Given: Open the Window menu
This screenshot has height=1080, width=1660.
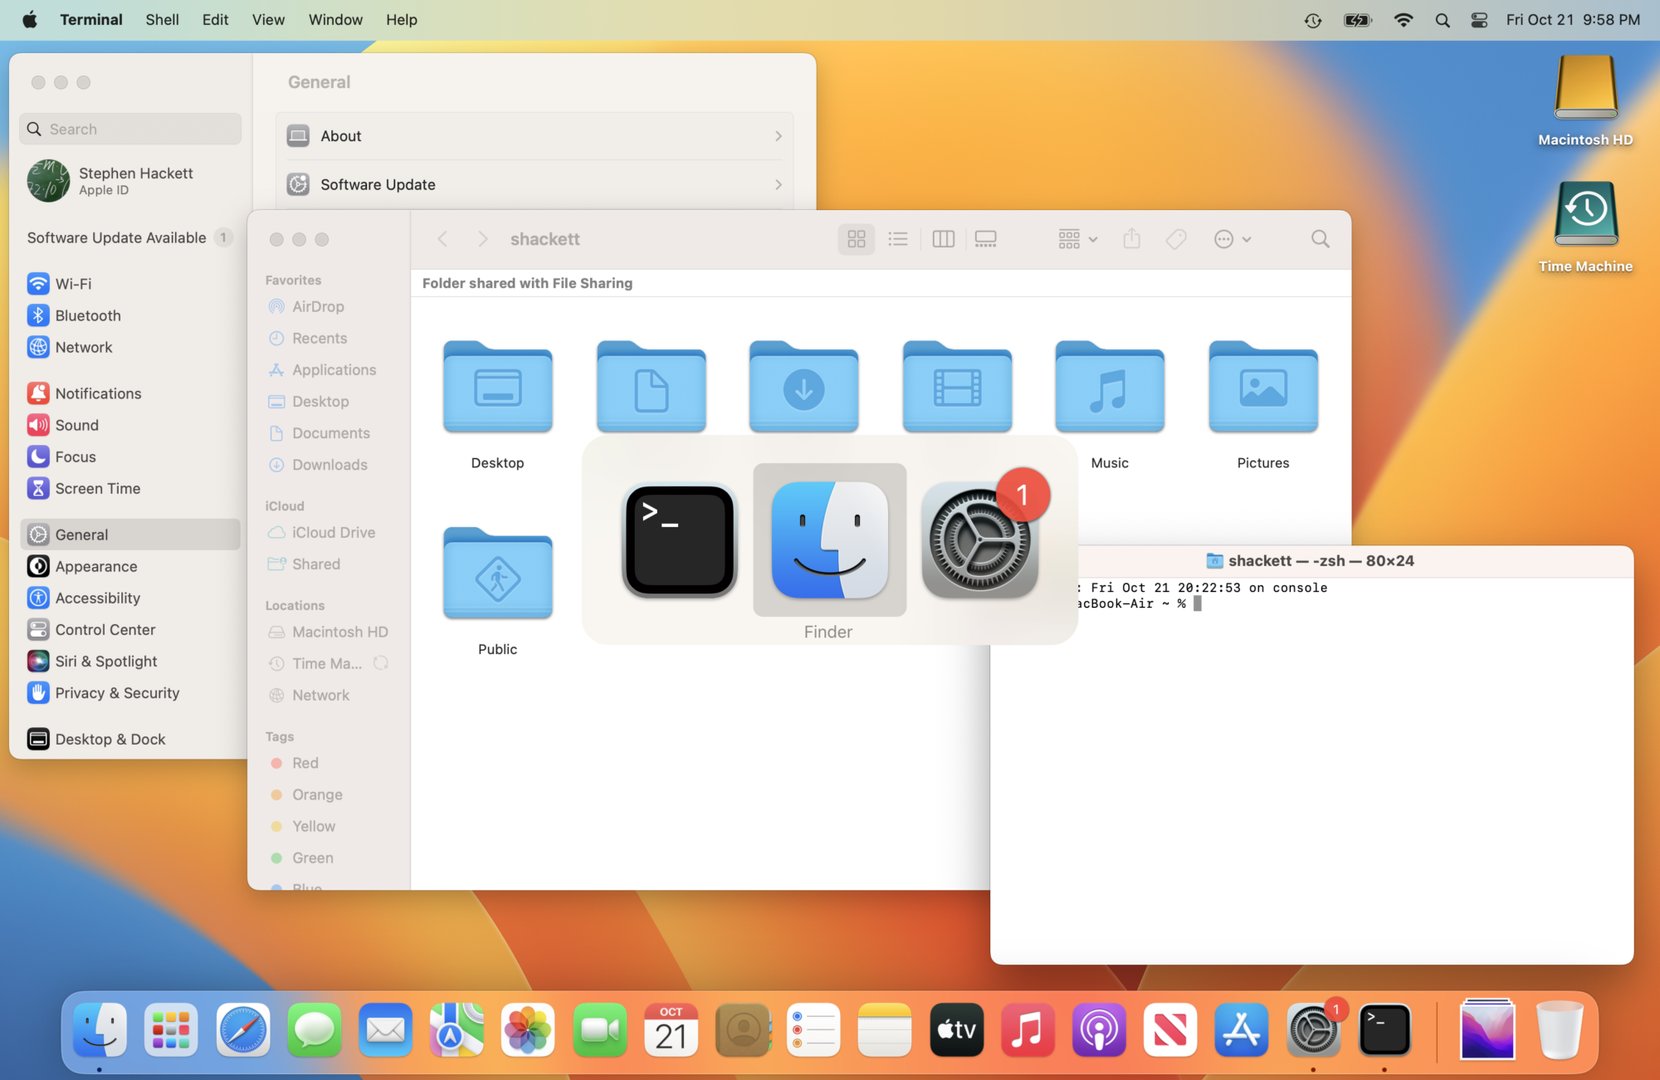Looking at the screenshot, I should tap(335, 20).
